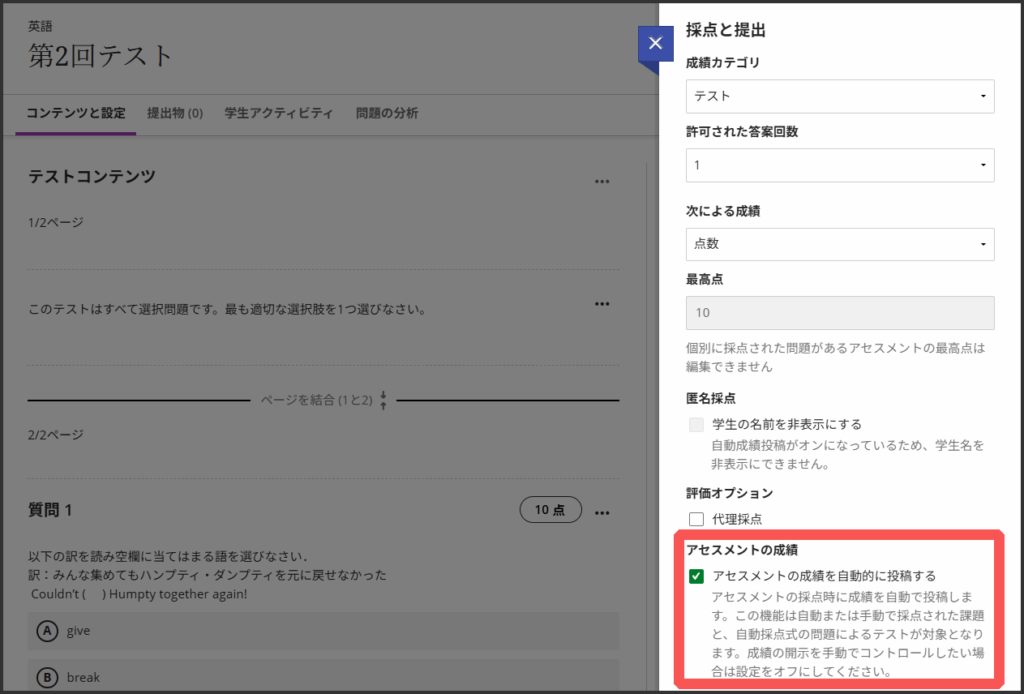Viewport: 1024px width, 694px height.
Task: Select answer option B circle icon
Action: click(x=46, y=677)
